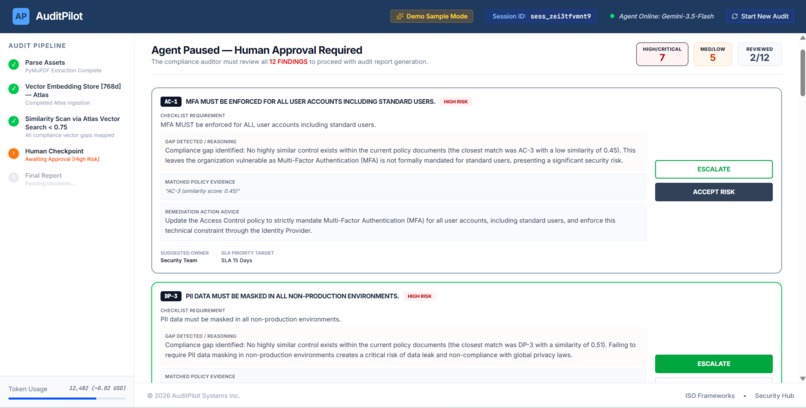
Task: Click the 2026 AuditPilot Systems Inc. copyright
Action: [193, 396]
